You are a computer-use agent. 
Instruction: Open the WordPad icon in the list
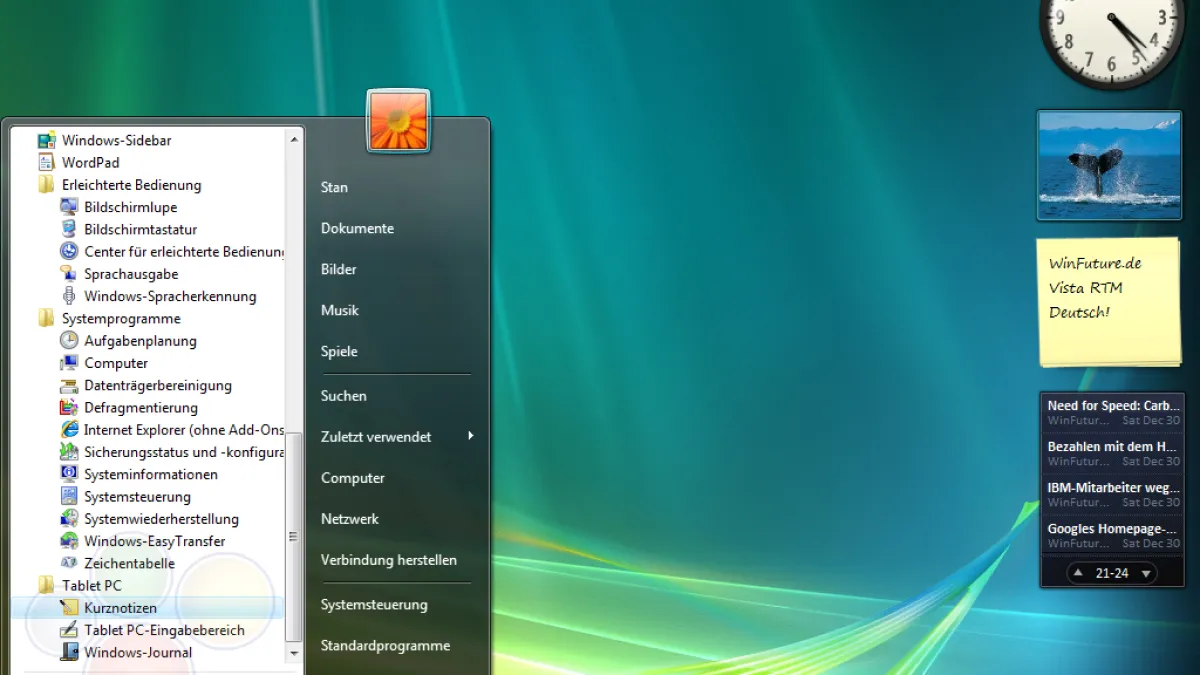pos(46,162)
